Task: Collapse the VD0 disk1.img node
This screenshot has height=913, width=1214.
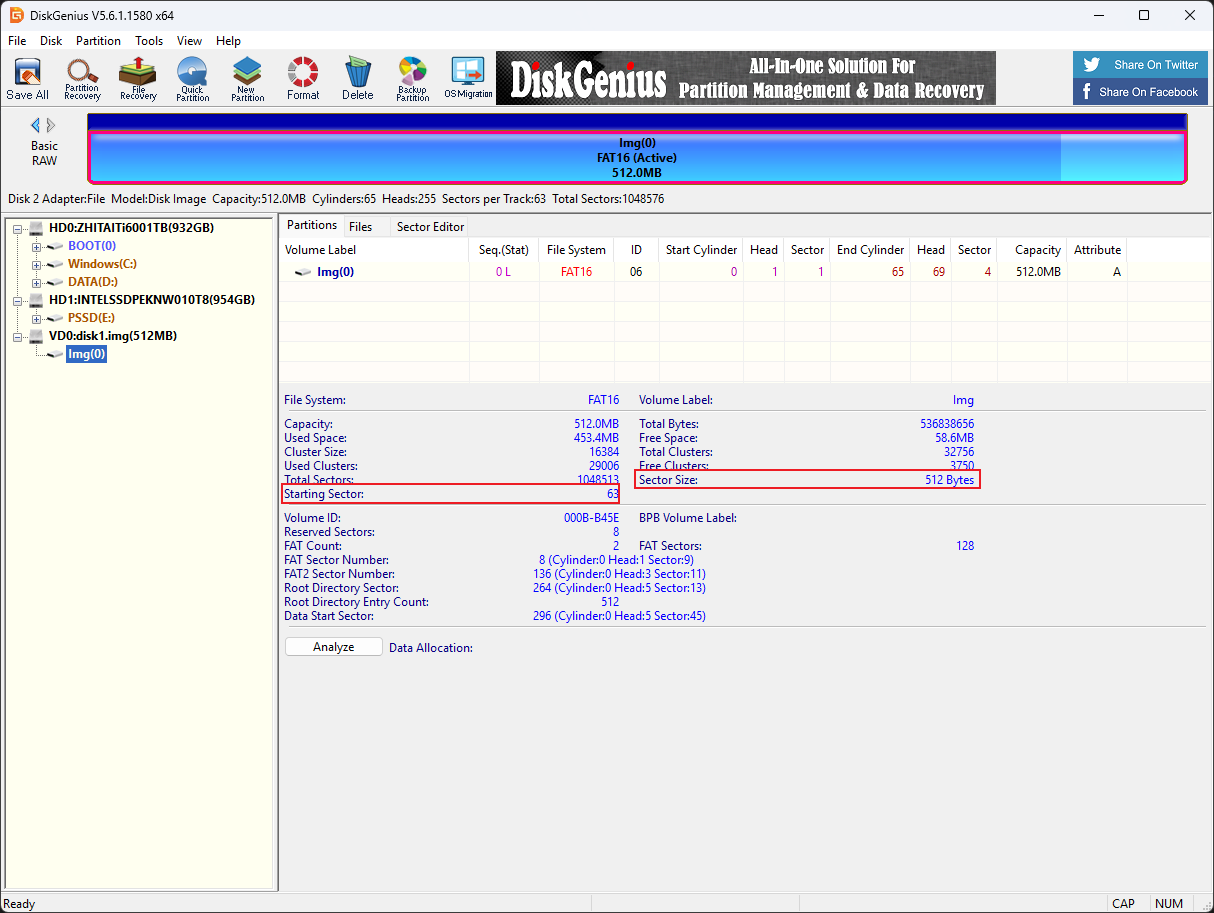Action: (x=18, y=336)
